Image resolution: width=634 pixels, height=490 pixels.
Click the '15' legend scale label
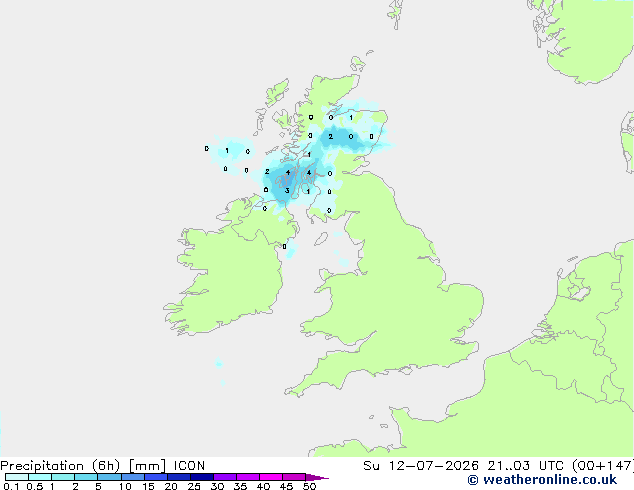click(x=148, y=486)
